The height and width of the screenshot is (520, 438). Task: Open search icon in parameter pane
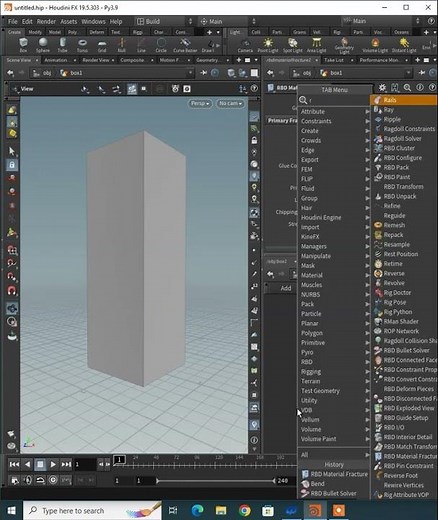click(407, 88)
